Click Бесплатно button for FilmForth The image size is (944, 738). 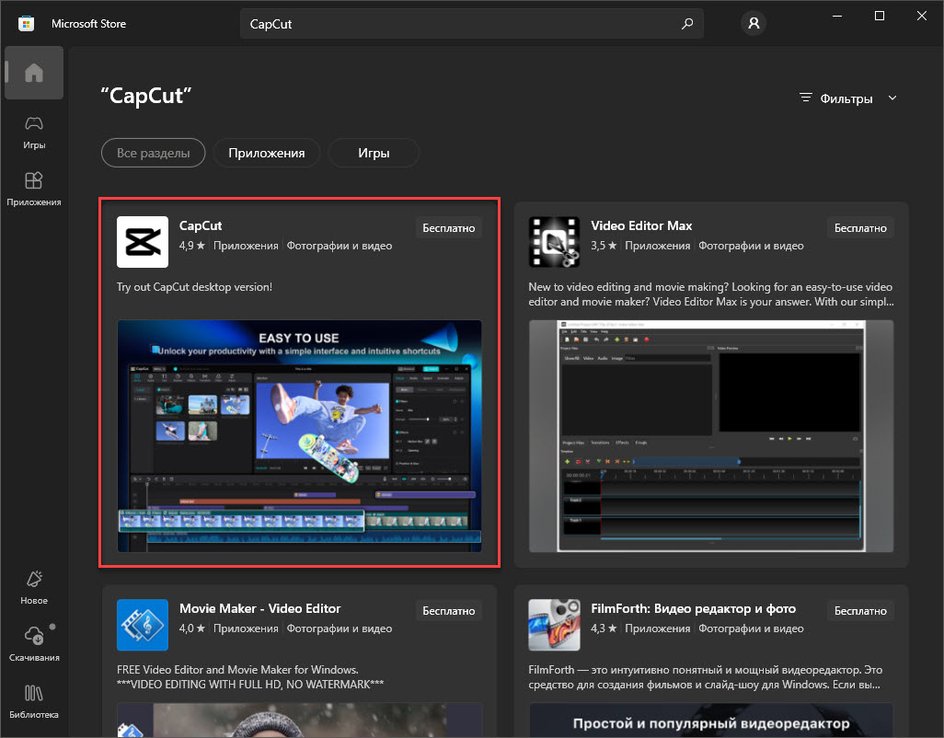click(860, 611)
